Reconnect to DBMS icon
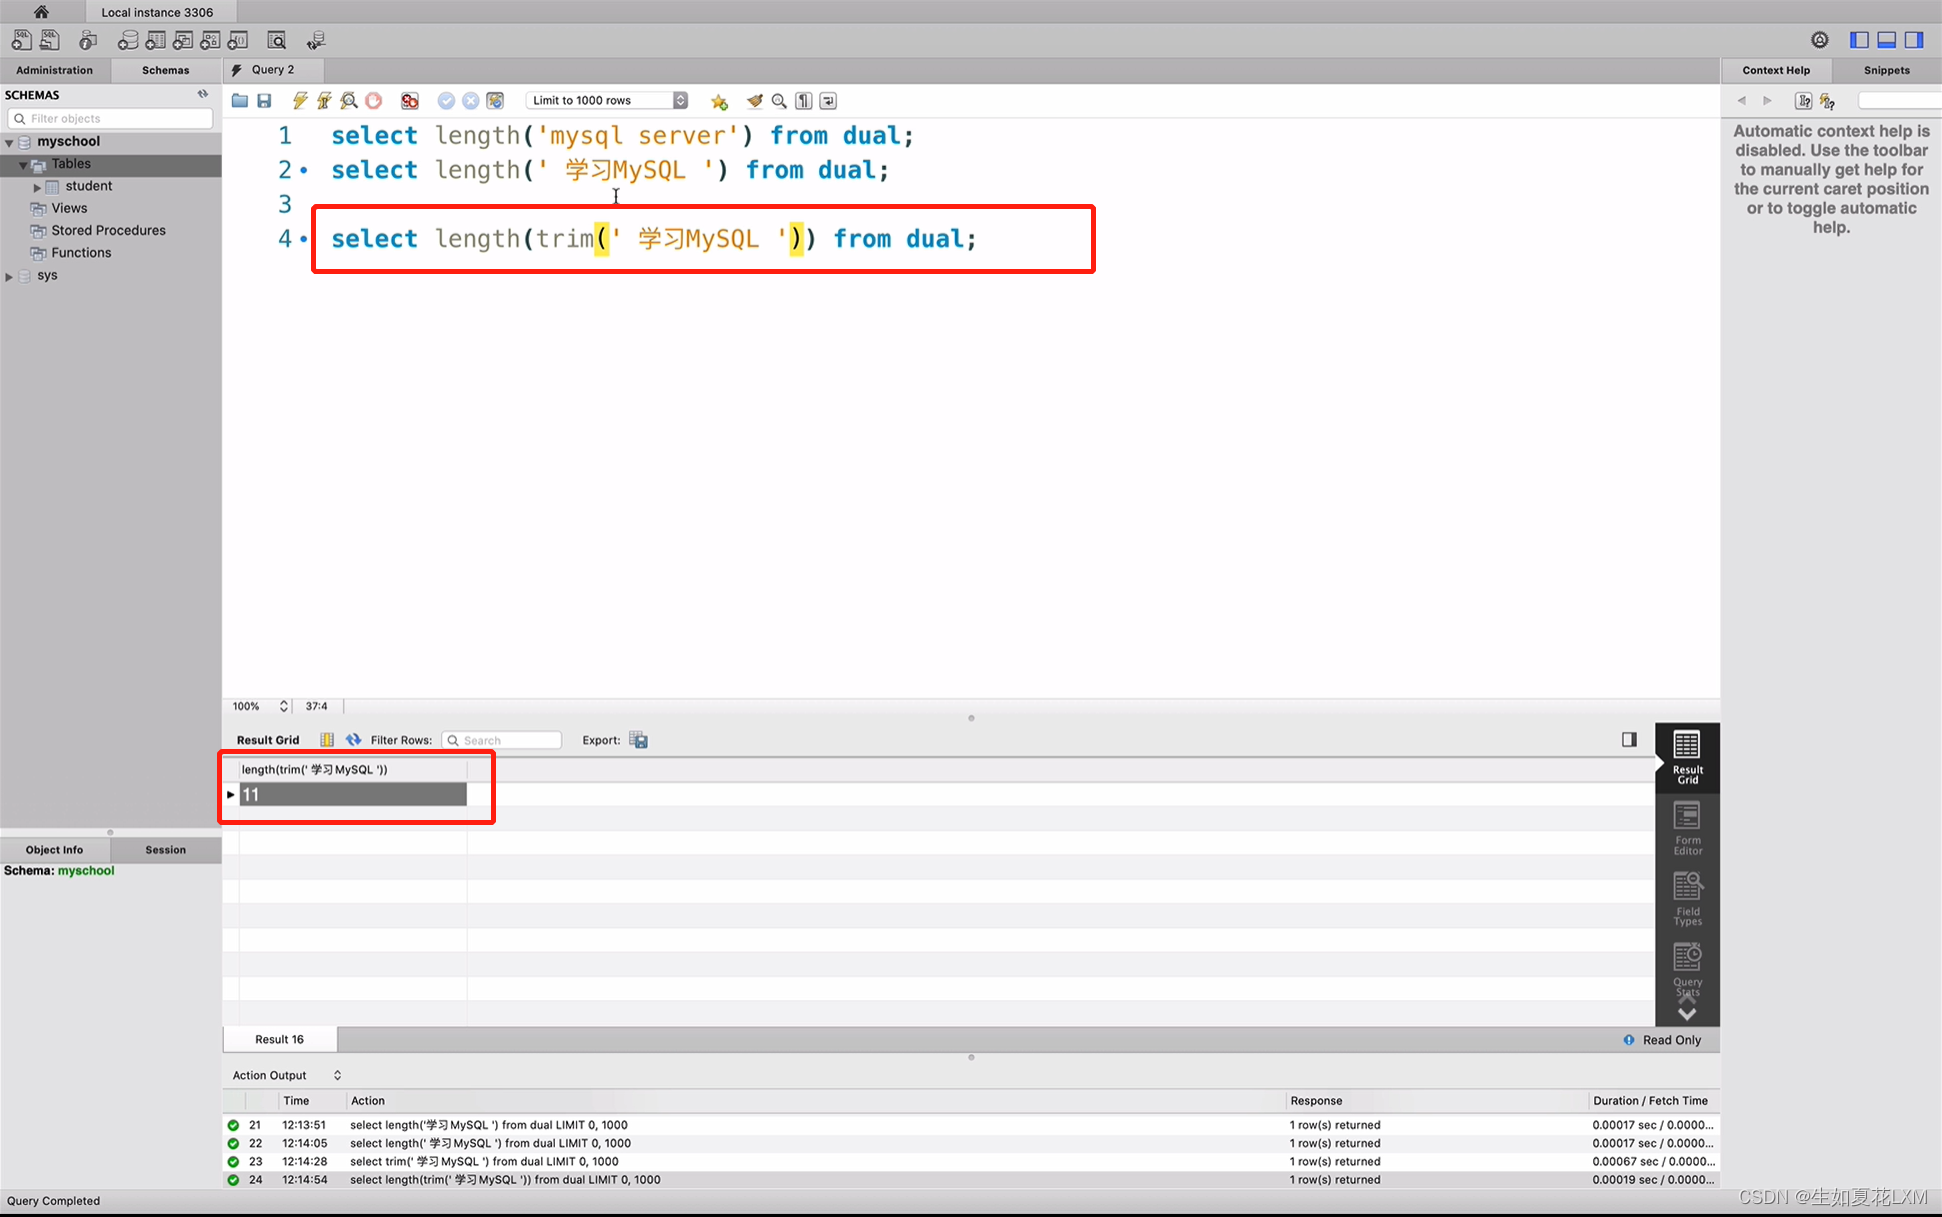The height and width of the screenshot is (1217, 1942). click(x=316, y=40)
